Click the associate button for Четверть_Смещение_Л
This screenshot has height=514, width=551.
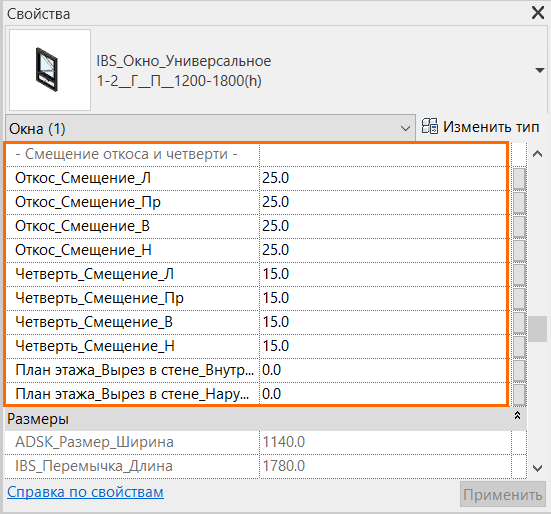pos(519,274)
